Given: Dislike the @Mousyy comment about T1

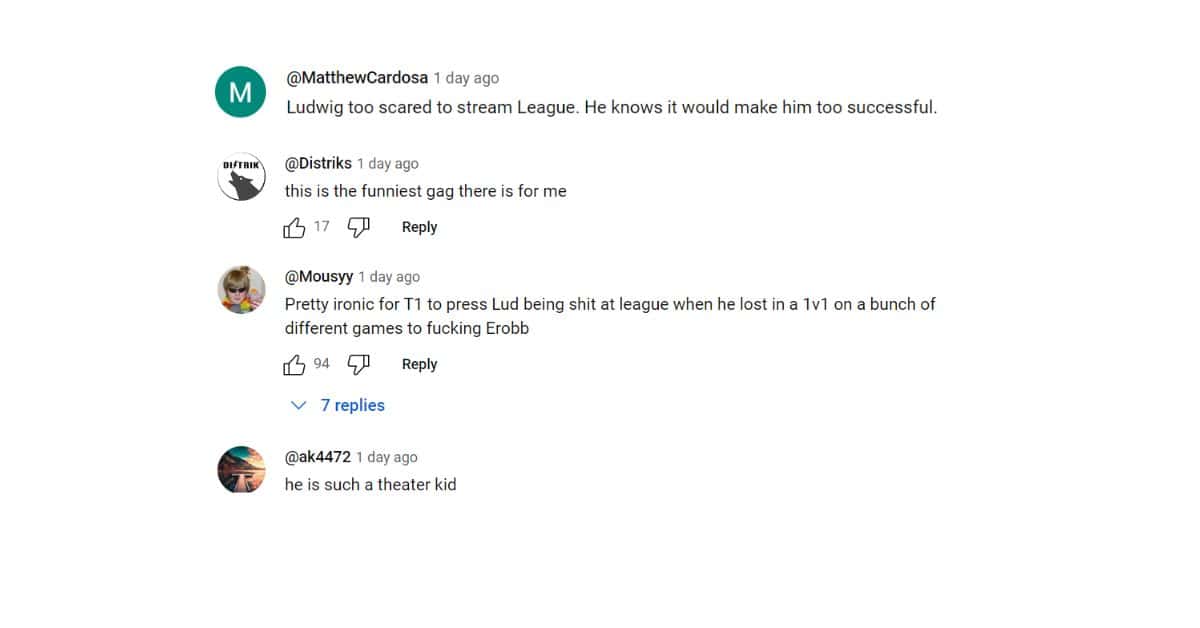Looking at the screenshot, I should pyautogui.click(x=359, y=365).
